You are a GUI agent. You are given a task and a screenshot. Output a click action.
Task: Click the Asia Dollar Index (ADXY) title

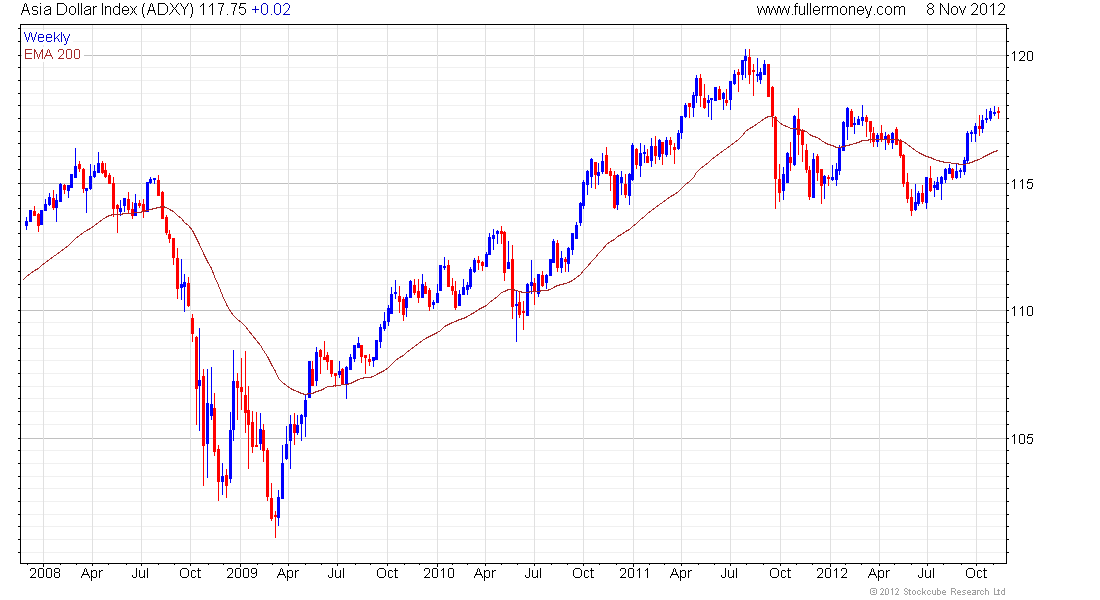click(108, 10)
